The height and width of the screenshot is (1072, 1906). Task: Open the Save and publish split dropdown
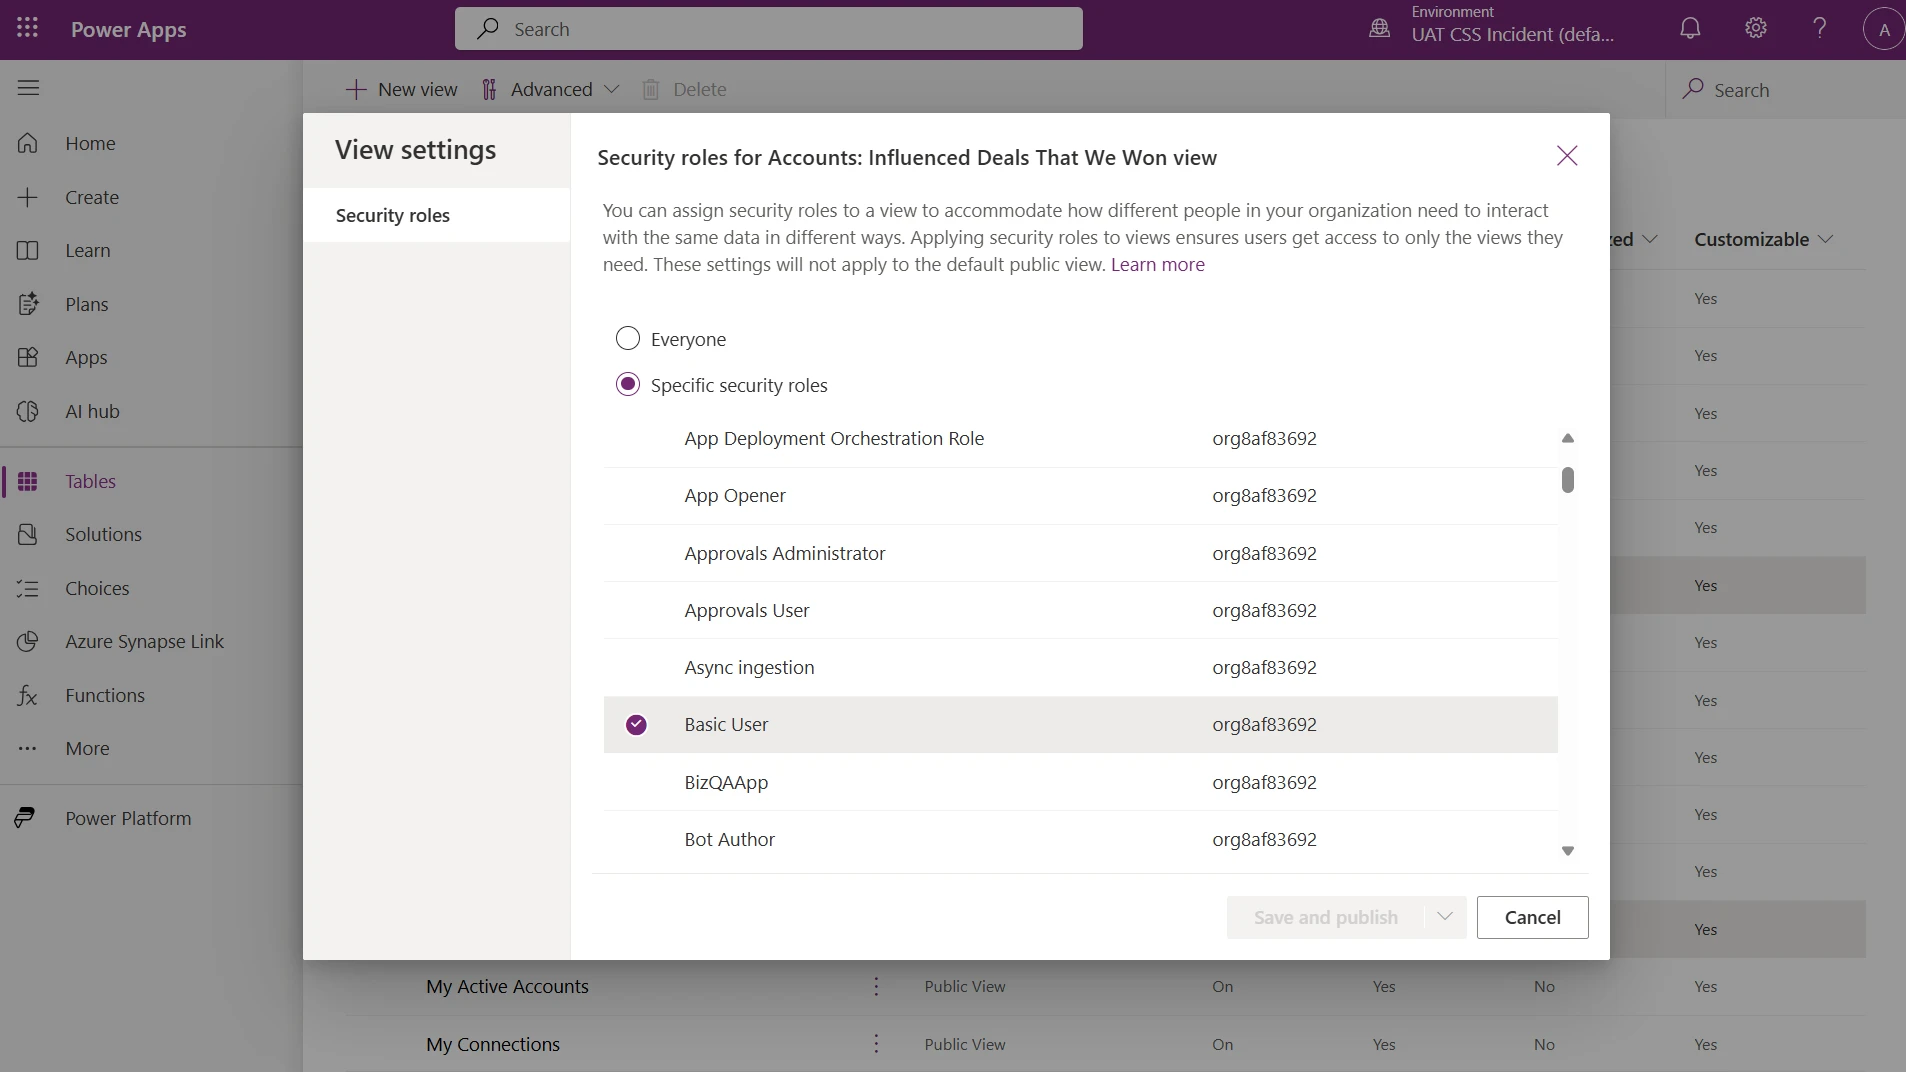coord(1444,917)
